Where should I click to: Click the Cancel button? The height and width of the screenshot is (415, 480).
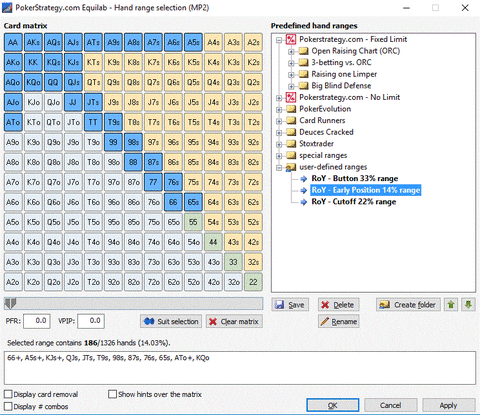click(391, 405)
